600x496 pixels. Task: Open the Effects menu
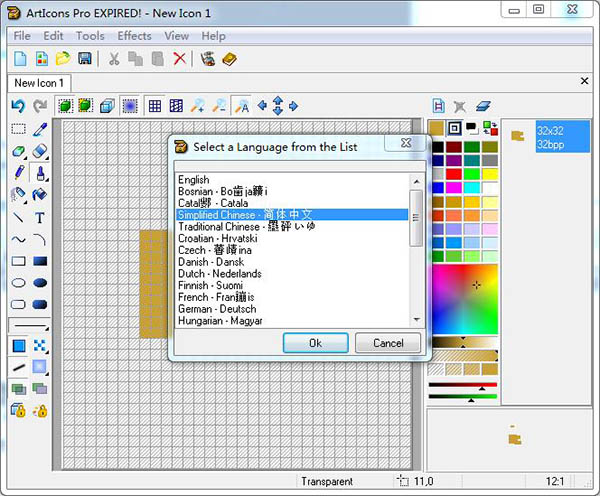pos(134,36)
